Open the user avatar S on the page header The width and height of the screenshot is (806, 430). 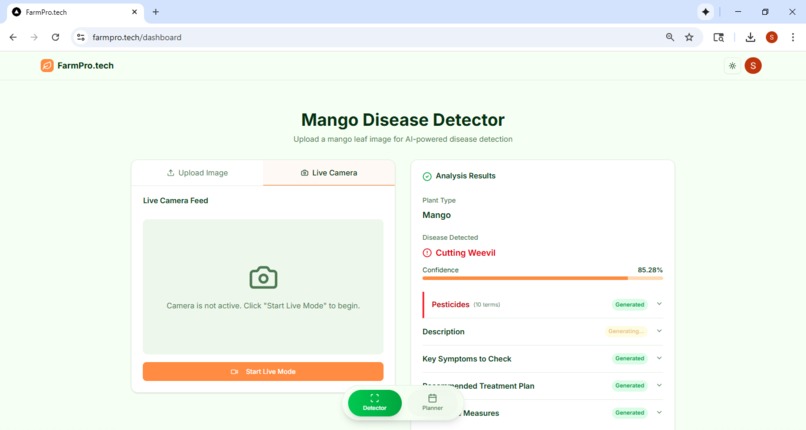click(x=753, y=66)
